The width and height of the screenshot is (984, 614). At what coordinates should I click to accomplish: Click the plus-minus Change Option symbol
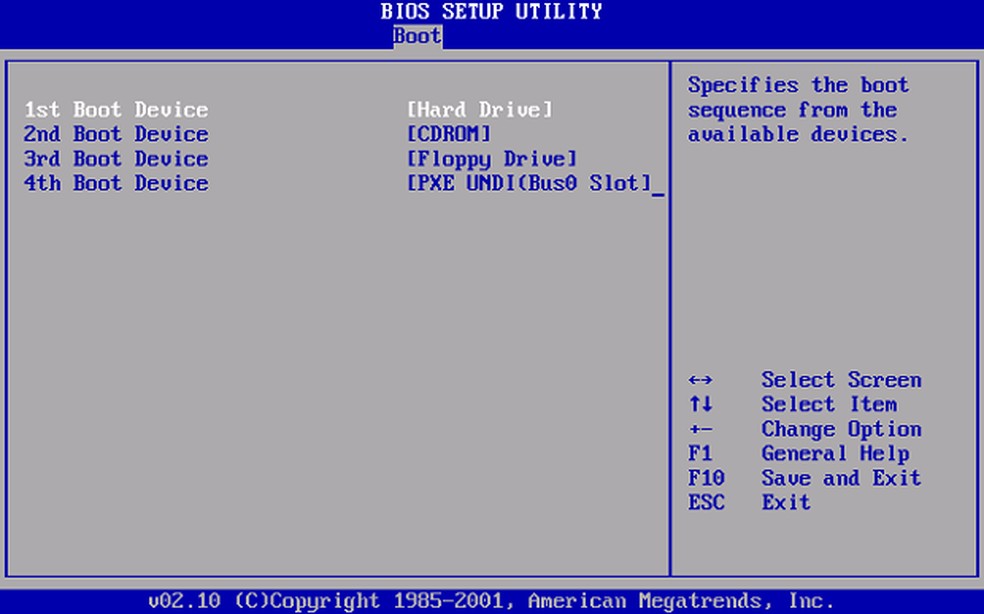[x=700, y=430]
